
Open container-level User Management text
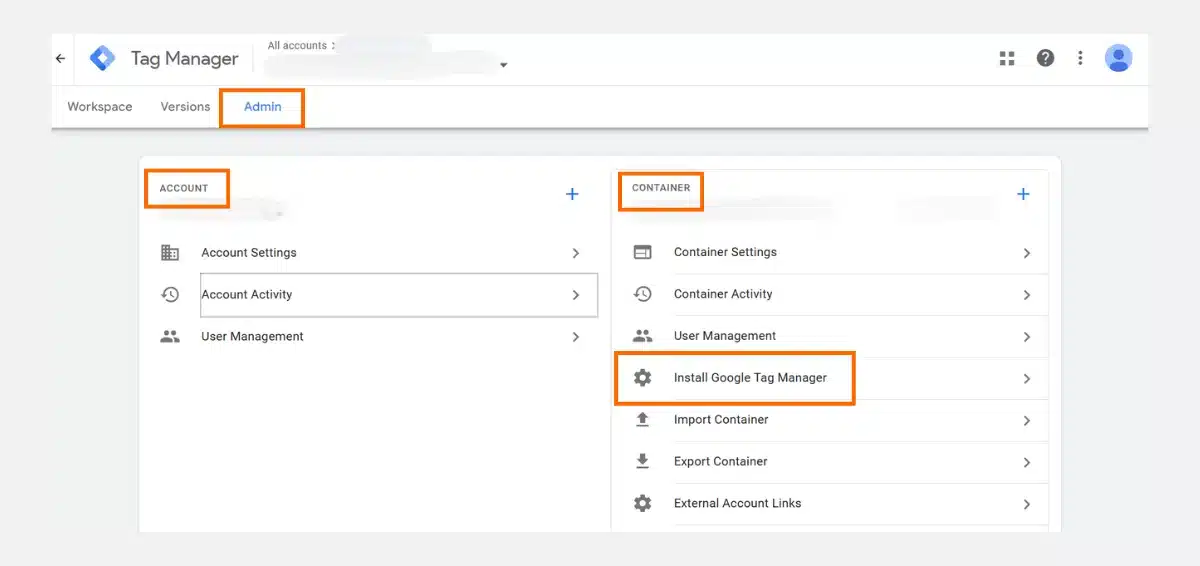click(725, 336)
